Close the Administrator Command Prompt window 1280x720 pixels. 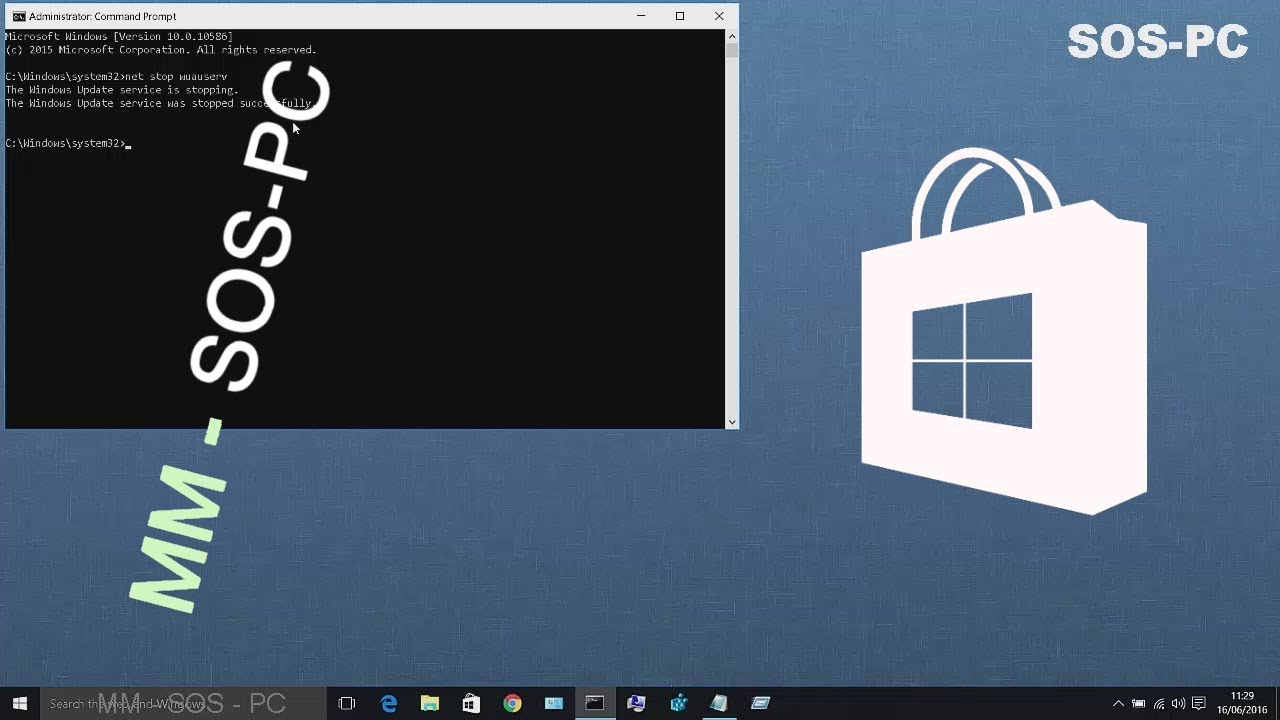pyautogui.click(x=719, y=16)
